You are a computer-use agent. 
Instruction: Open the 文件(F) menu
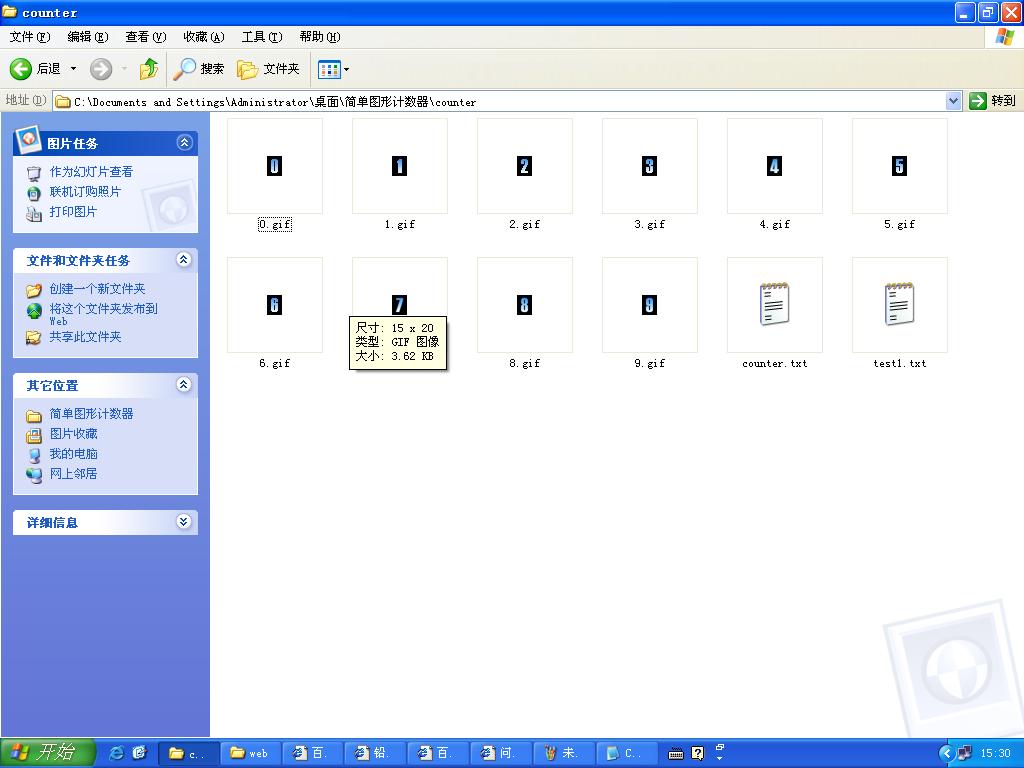[x=30, y=37]
